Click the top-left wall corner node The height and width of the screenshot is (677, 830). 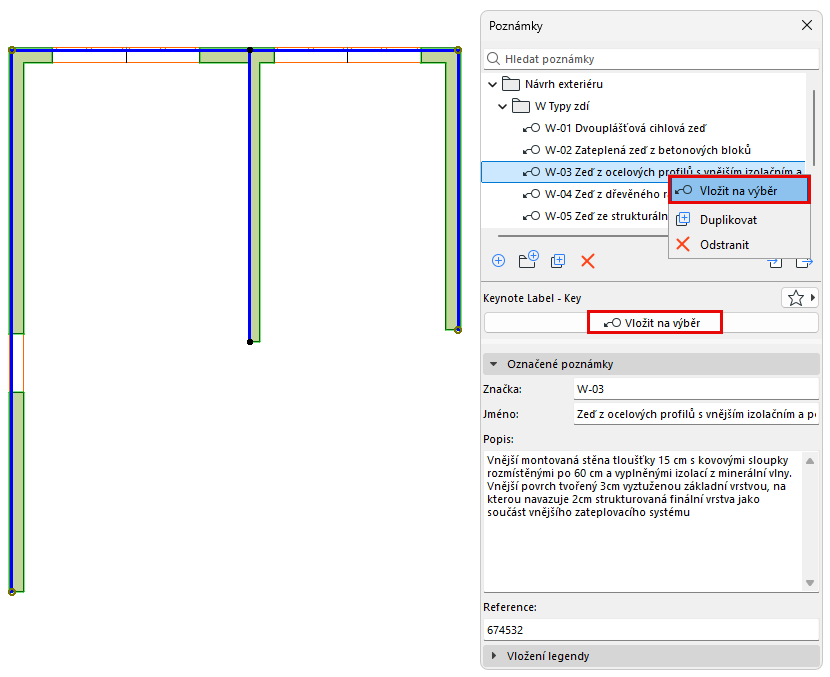[12, 50]
